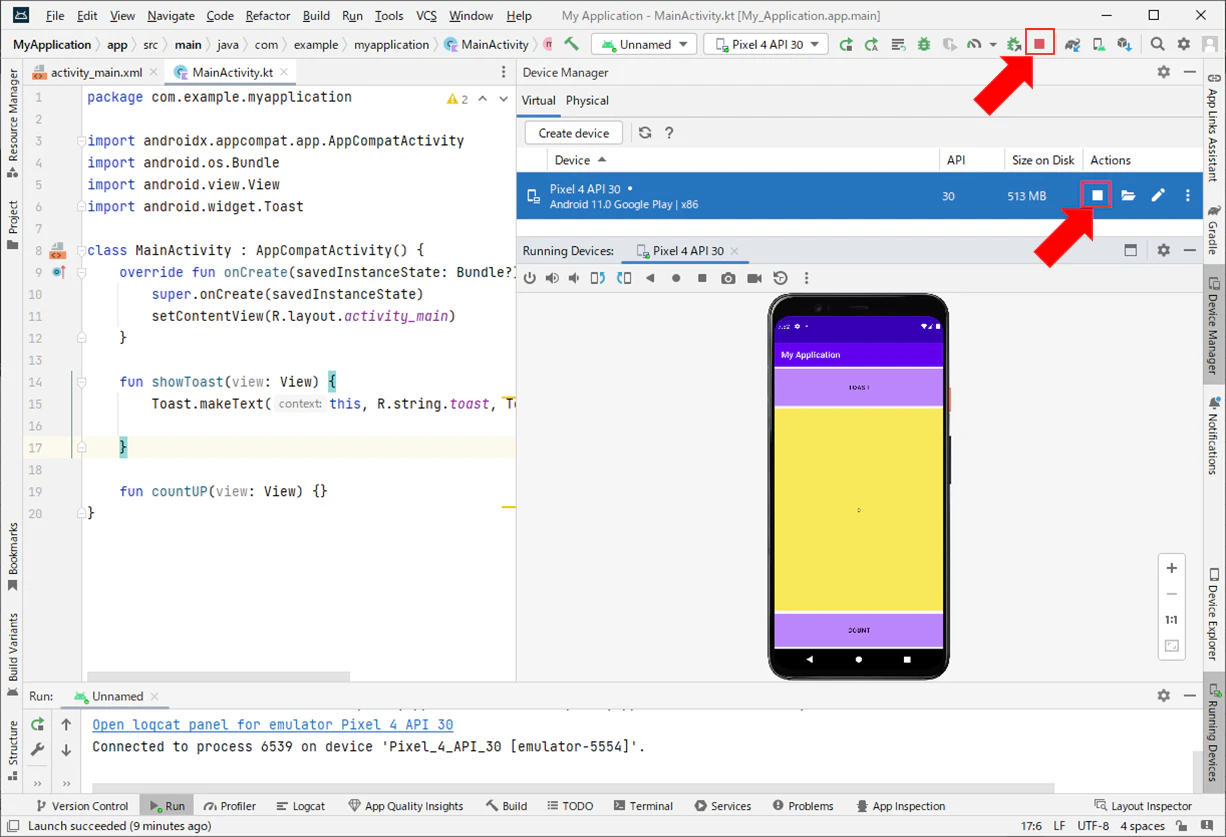Select the Virtual devices tab
The image size is (1226, 837).
tap(538, 100)
